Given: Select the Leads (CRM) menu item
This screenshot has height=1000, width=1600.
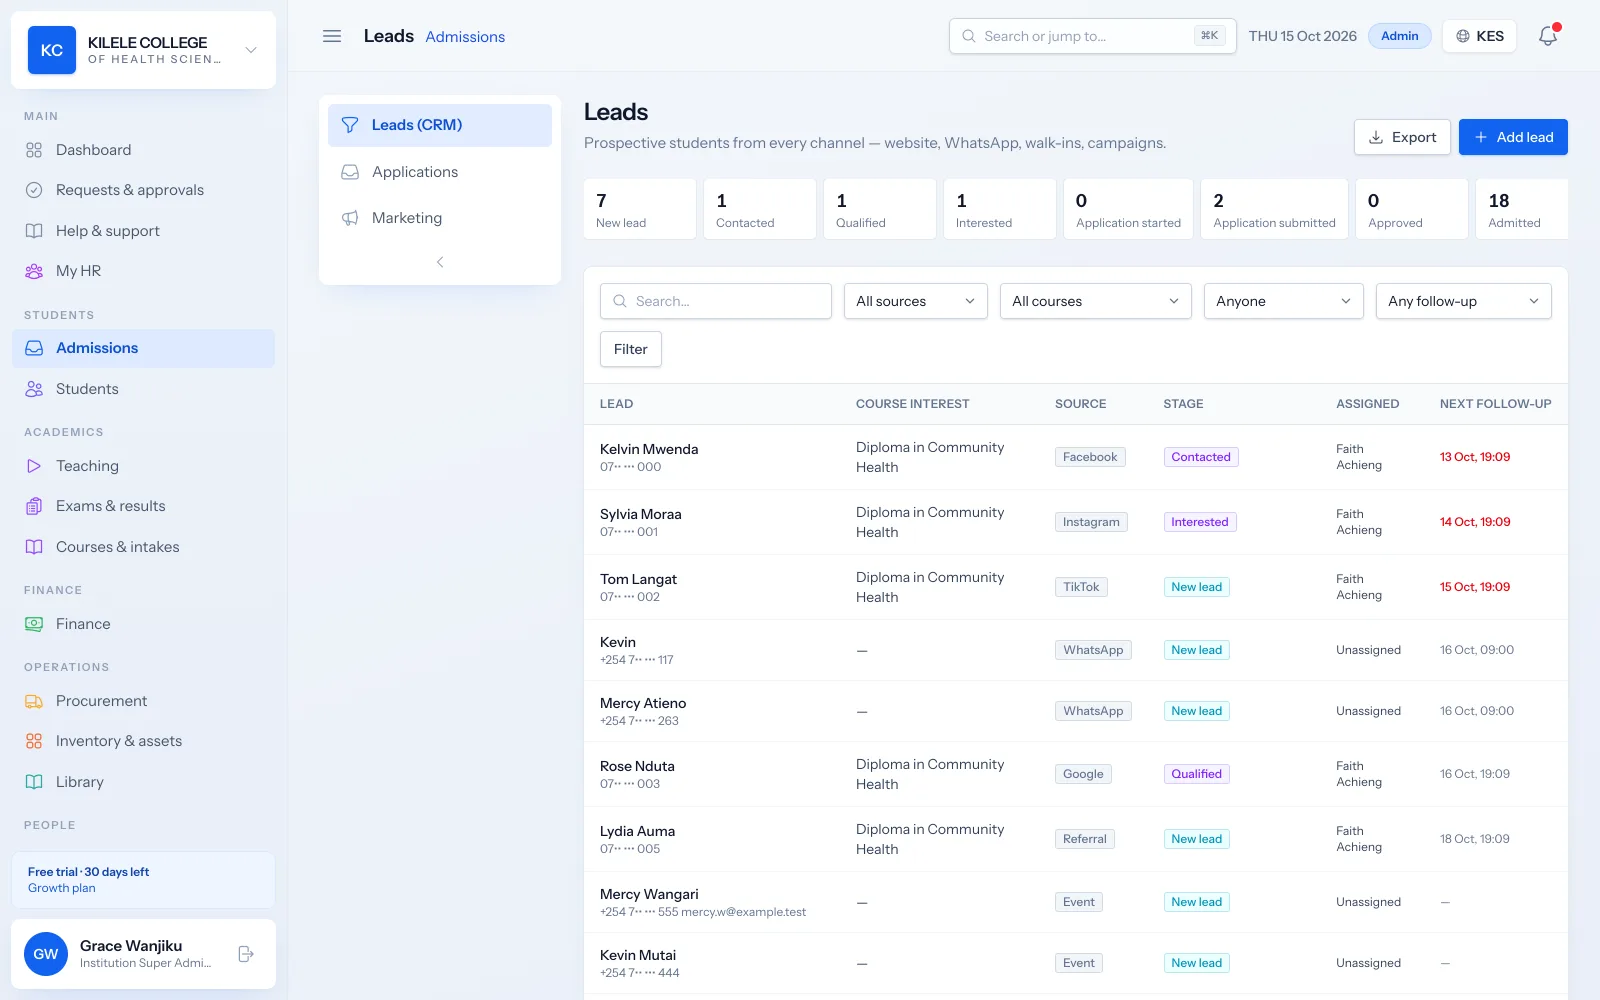Looking at the screenshot, I should (x=440, y=125).
